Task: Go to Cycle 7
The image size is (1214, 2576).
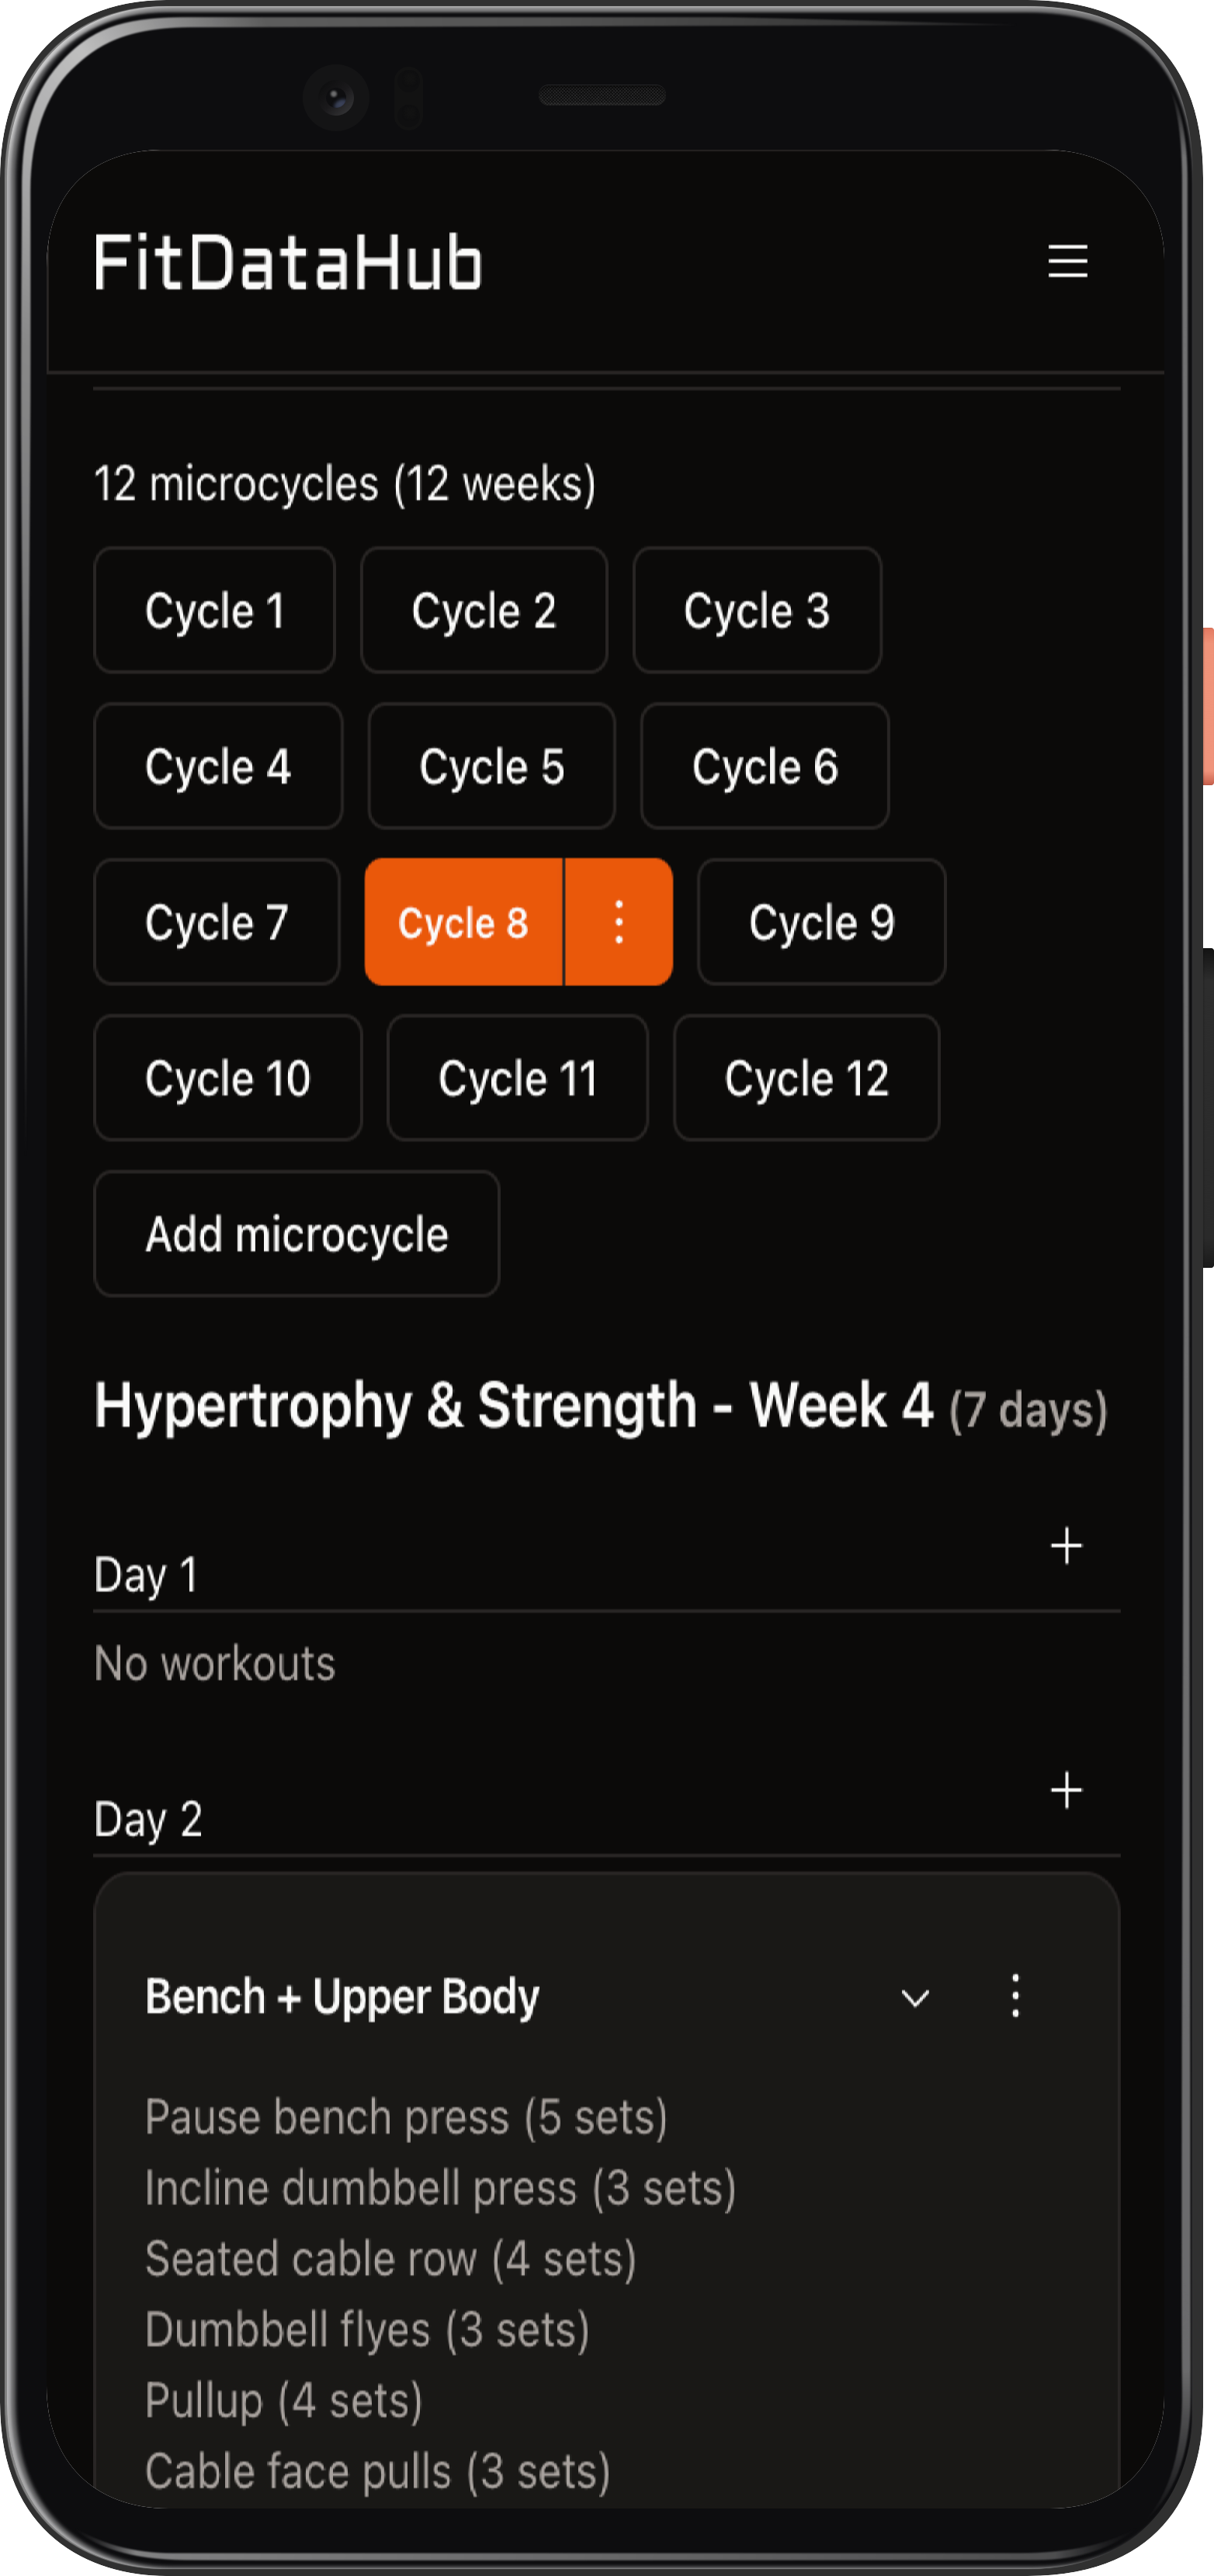Action: pyautogui.click(x=217, y=922)
